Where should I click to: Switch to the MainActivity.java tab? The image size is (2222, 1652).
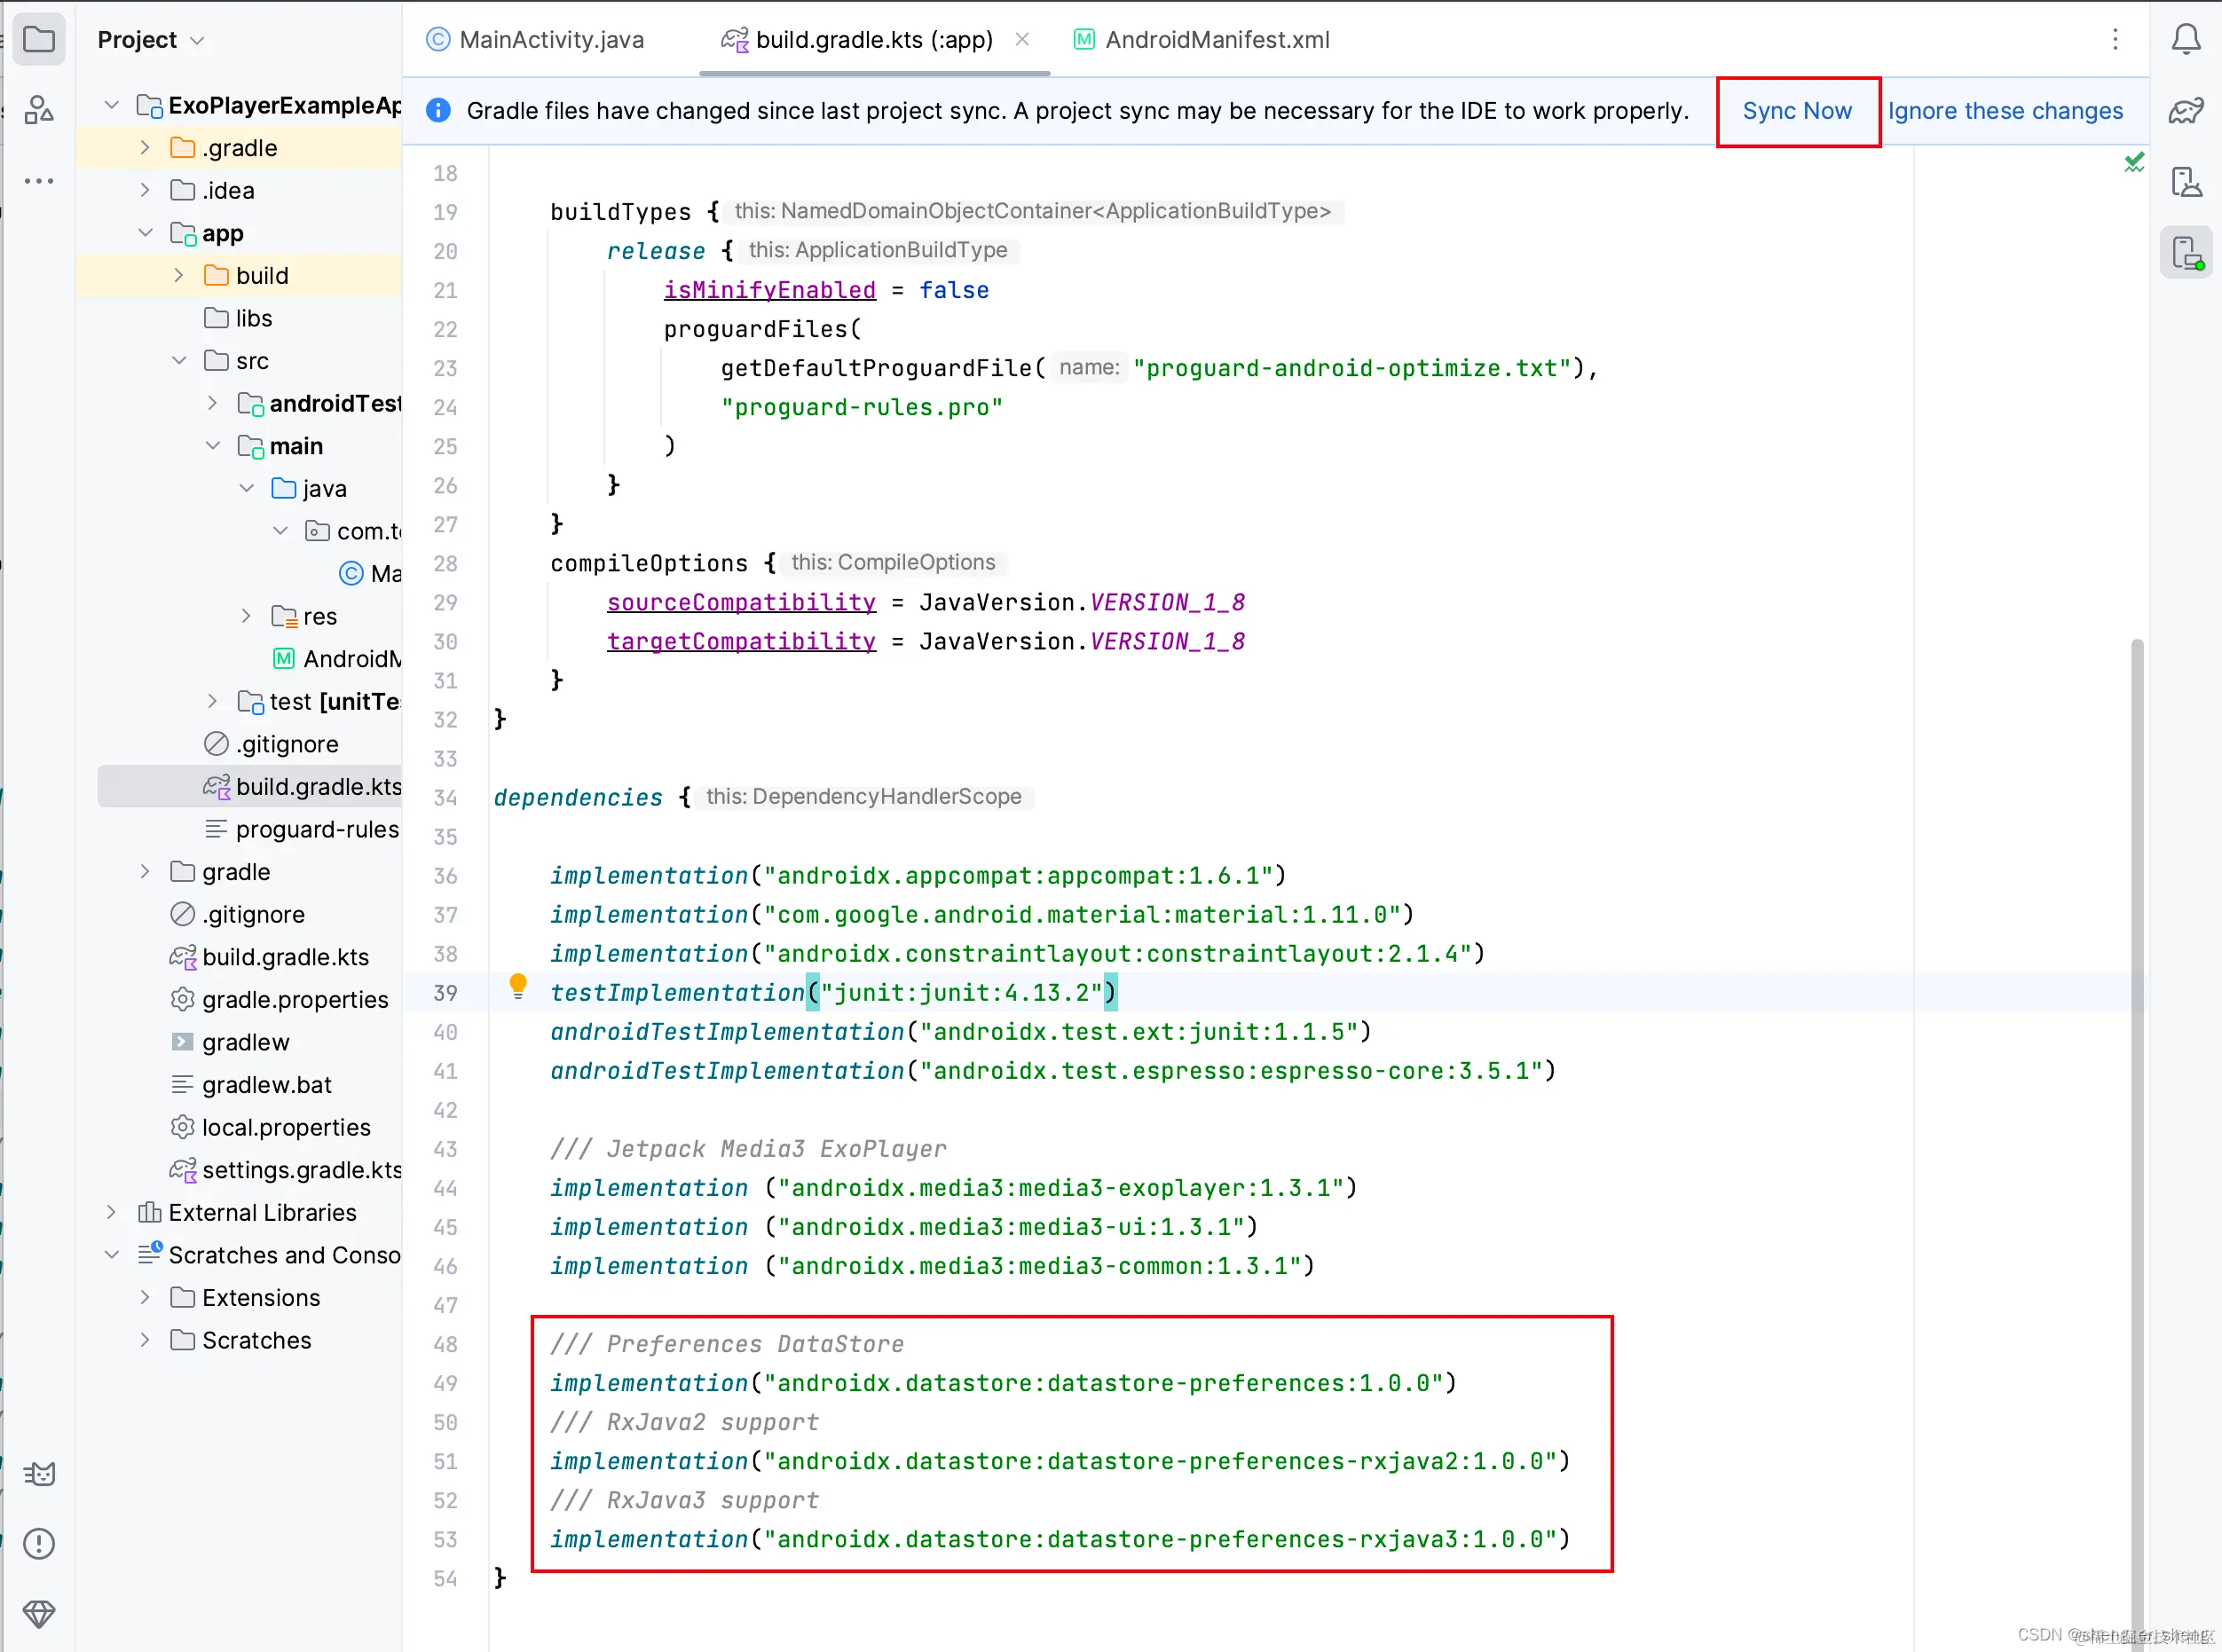pyautogui.click(x=549, y=40)
